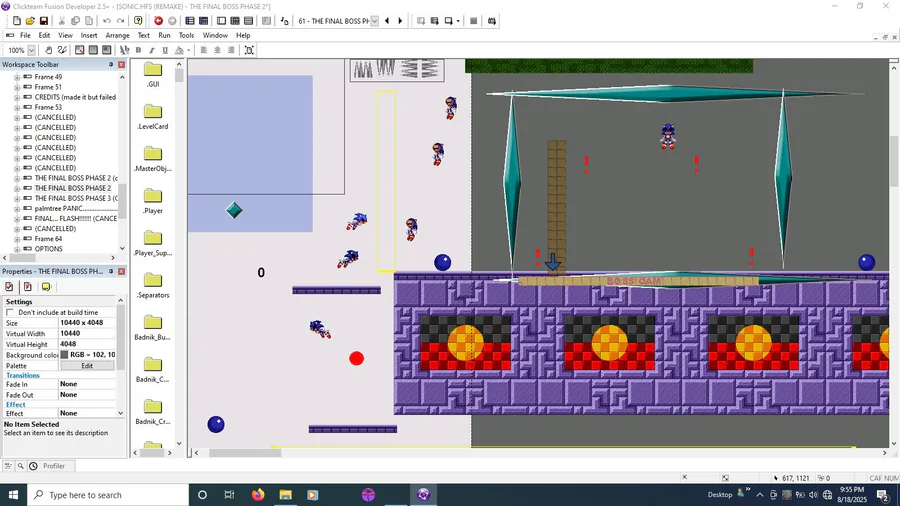Go to the next frame arrow
This screenshot has height=506, width=900.
click(x=400, y=21)
